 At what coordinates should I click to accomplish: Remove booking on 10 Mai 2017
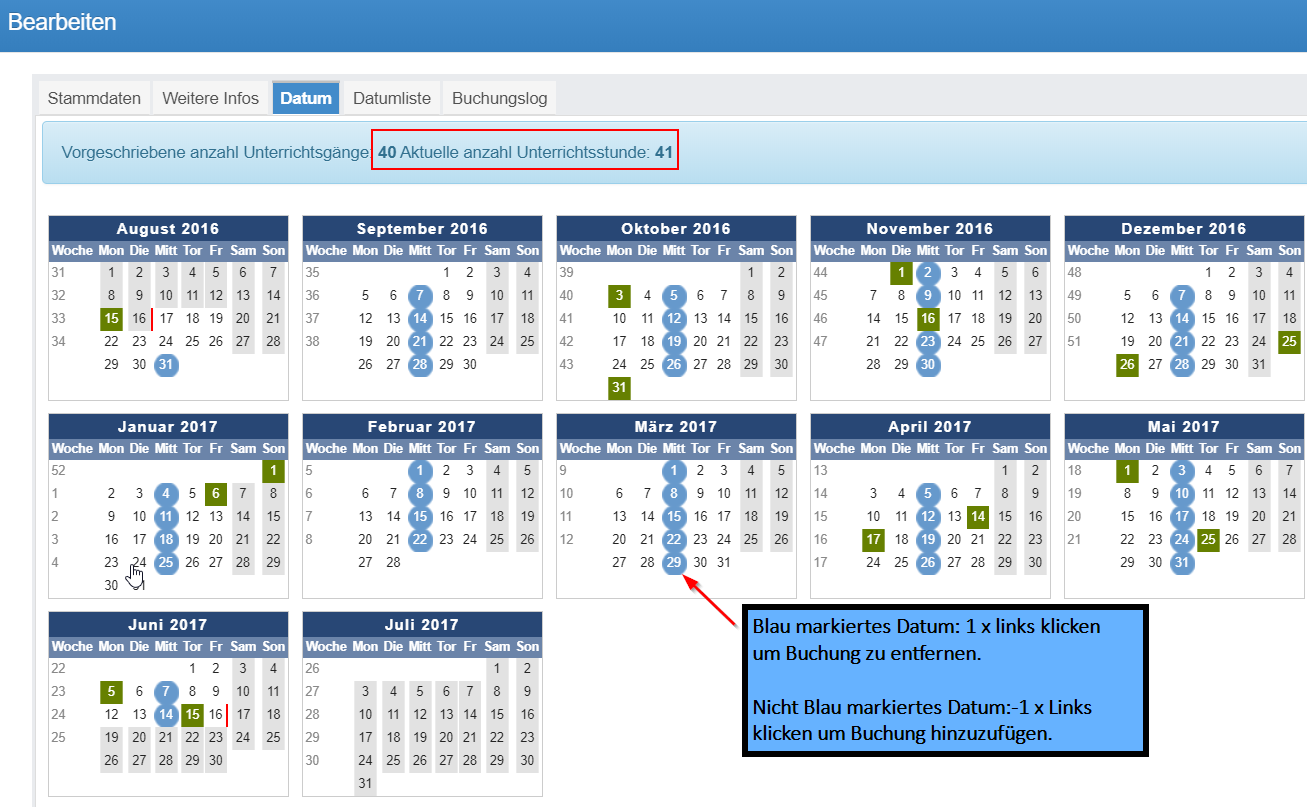(1182, 493)
